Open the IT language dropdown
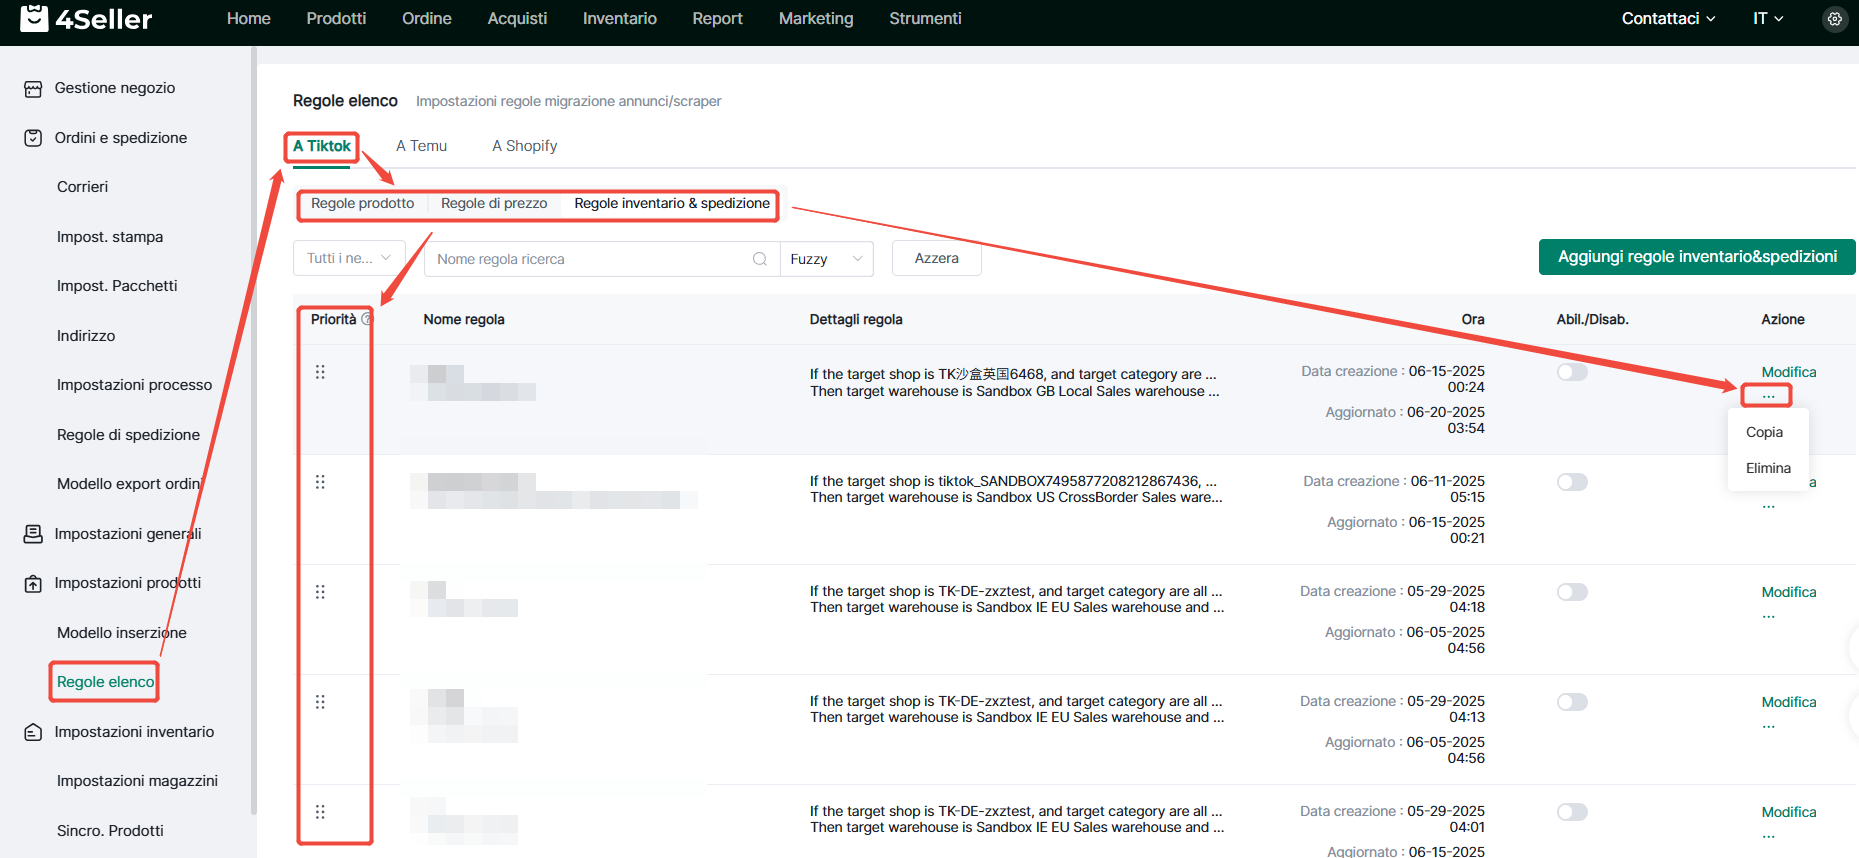1859x858 pixels. pyautogui.click(x=1768, y=19)
